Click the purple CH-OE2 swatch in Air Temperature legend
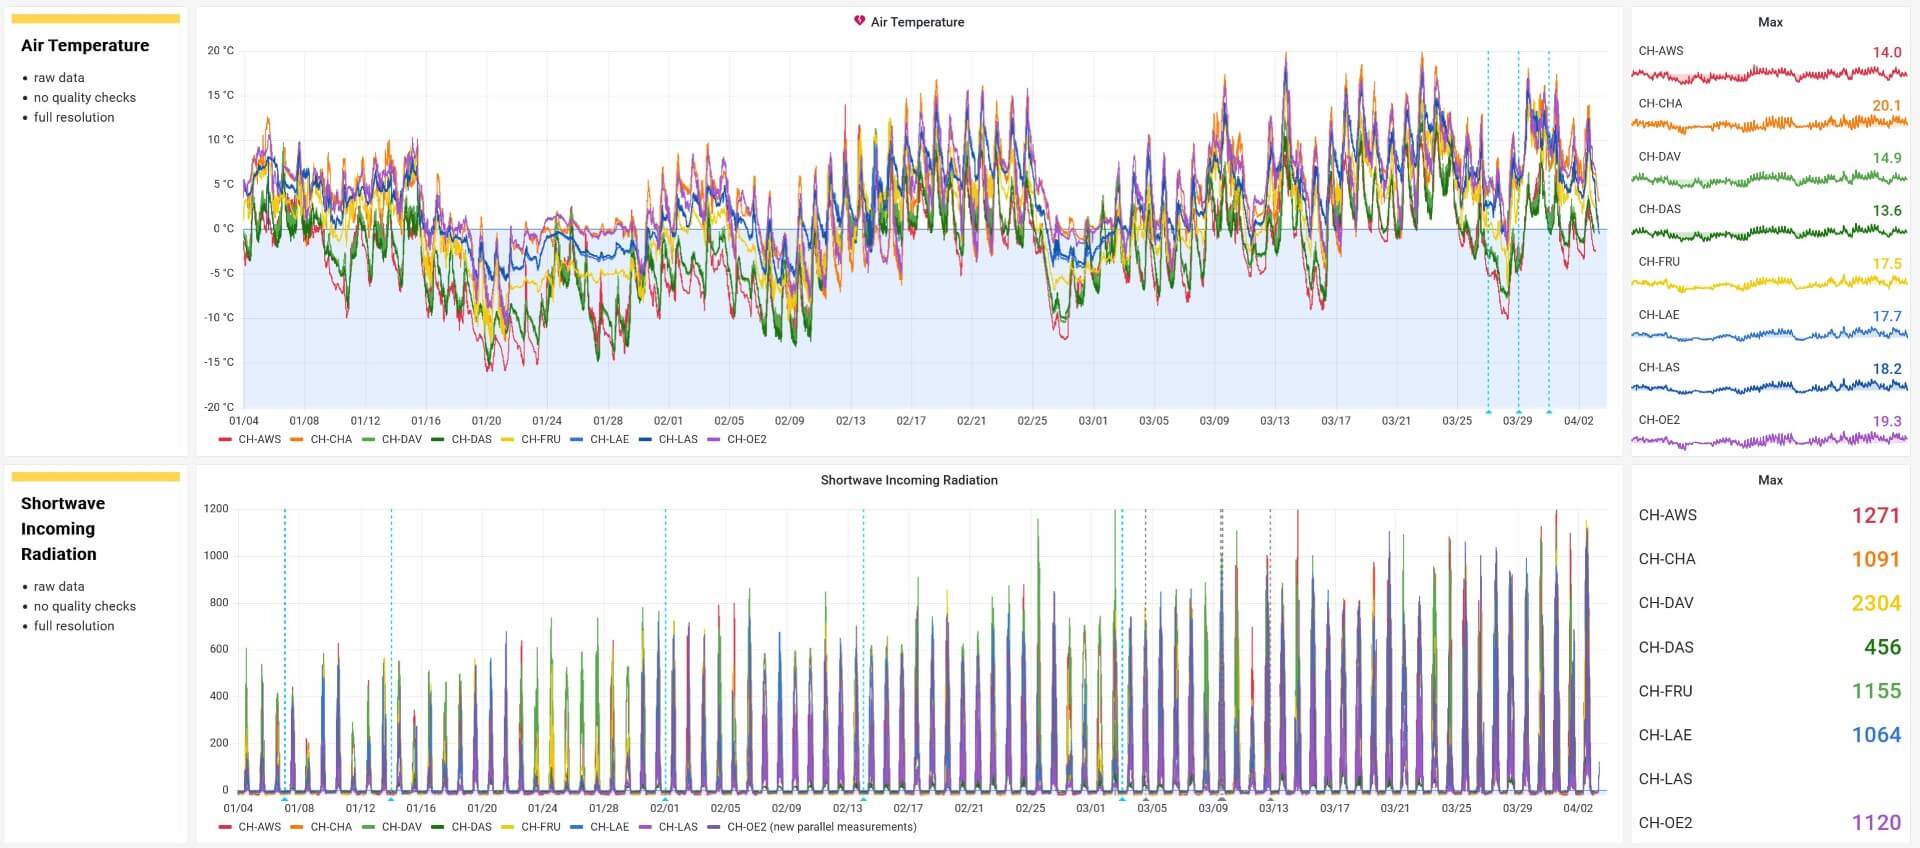1920x848 pixels. coord(714,439)
